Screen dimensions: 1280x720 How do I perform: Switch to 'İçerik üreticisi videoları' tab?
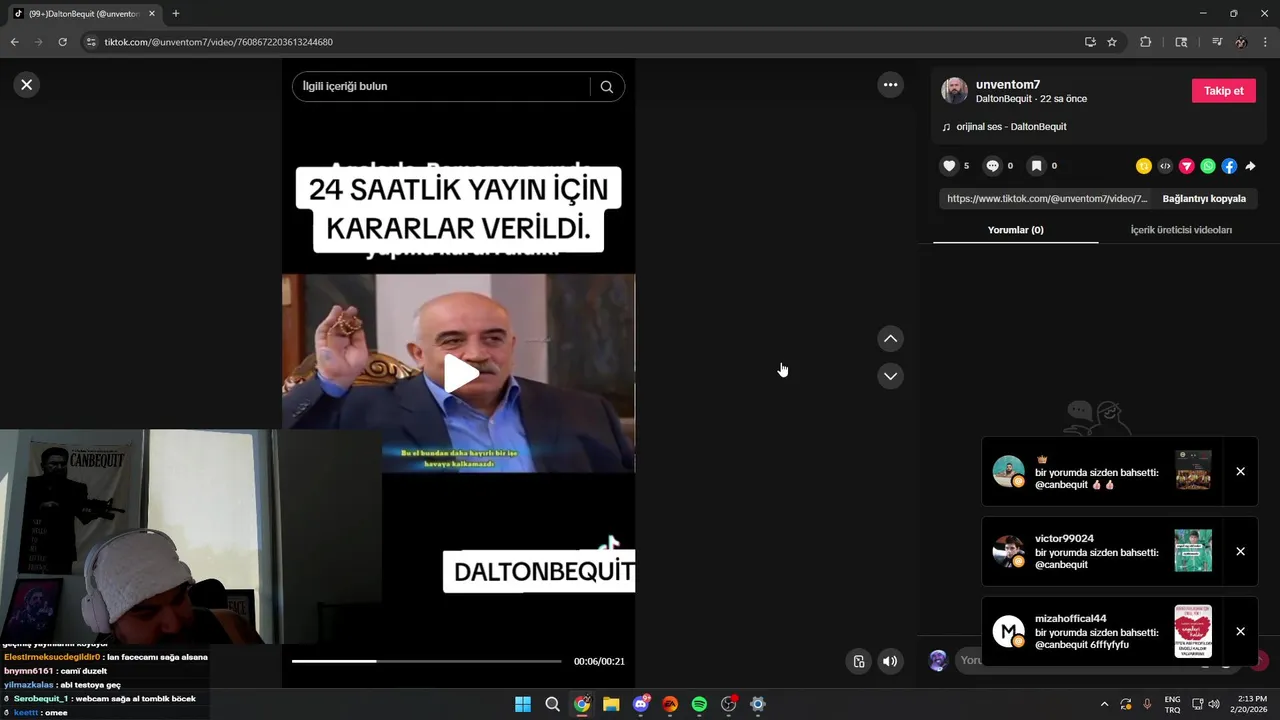coord(1181,230)
